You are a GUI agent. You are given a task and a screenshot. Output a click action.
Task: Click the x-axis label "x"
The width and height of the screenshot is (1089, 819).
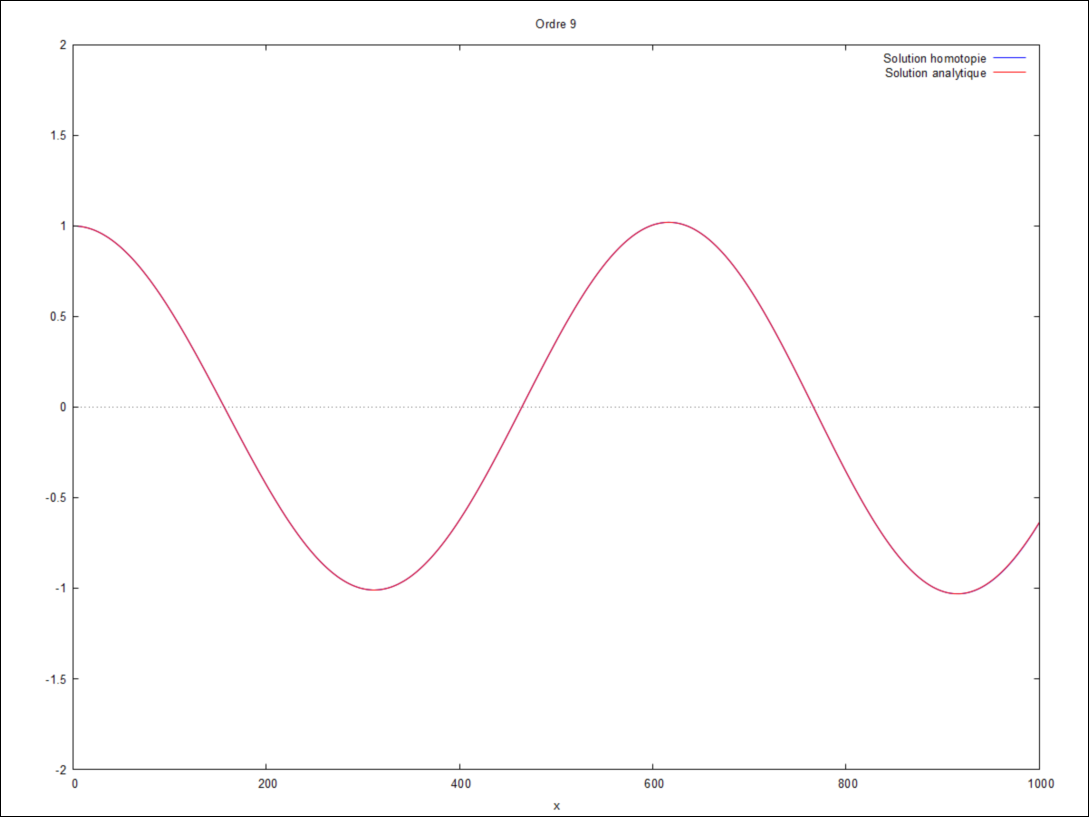tap(556, 806)
